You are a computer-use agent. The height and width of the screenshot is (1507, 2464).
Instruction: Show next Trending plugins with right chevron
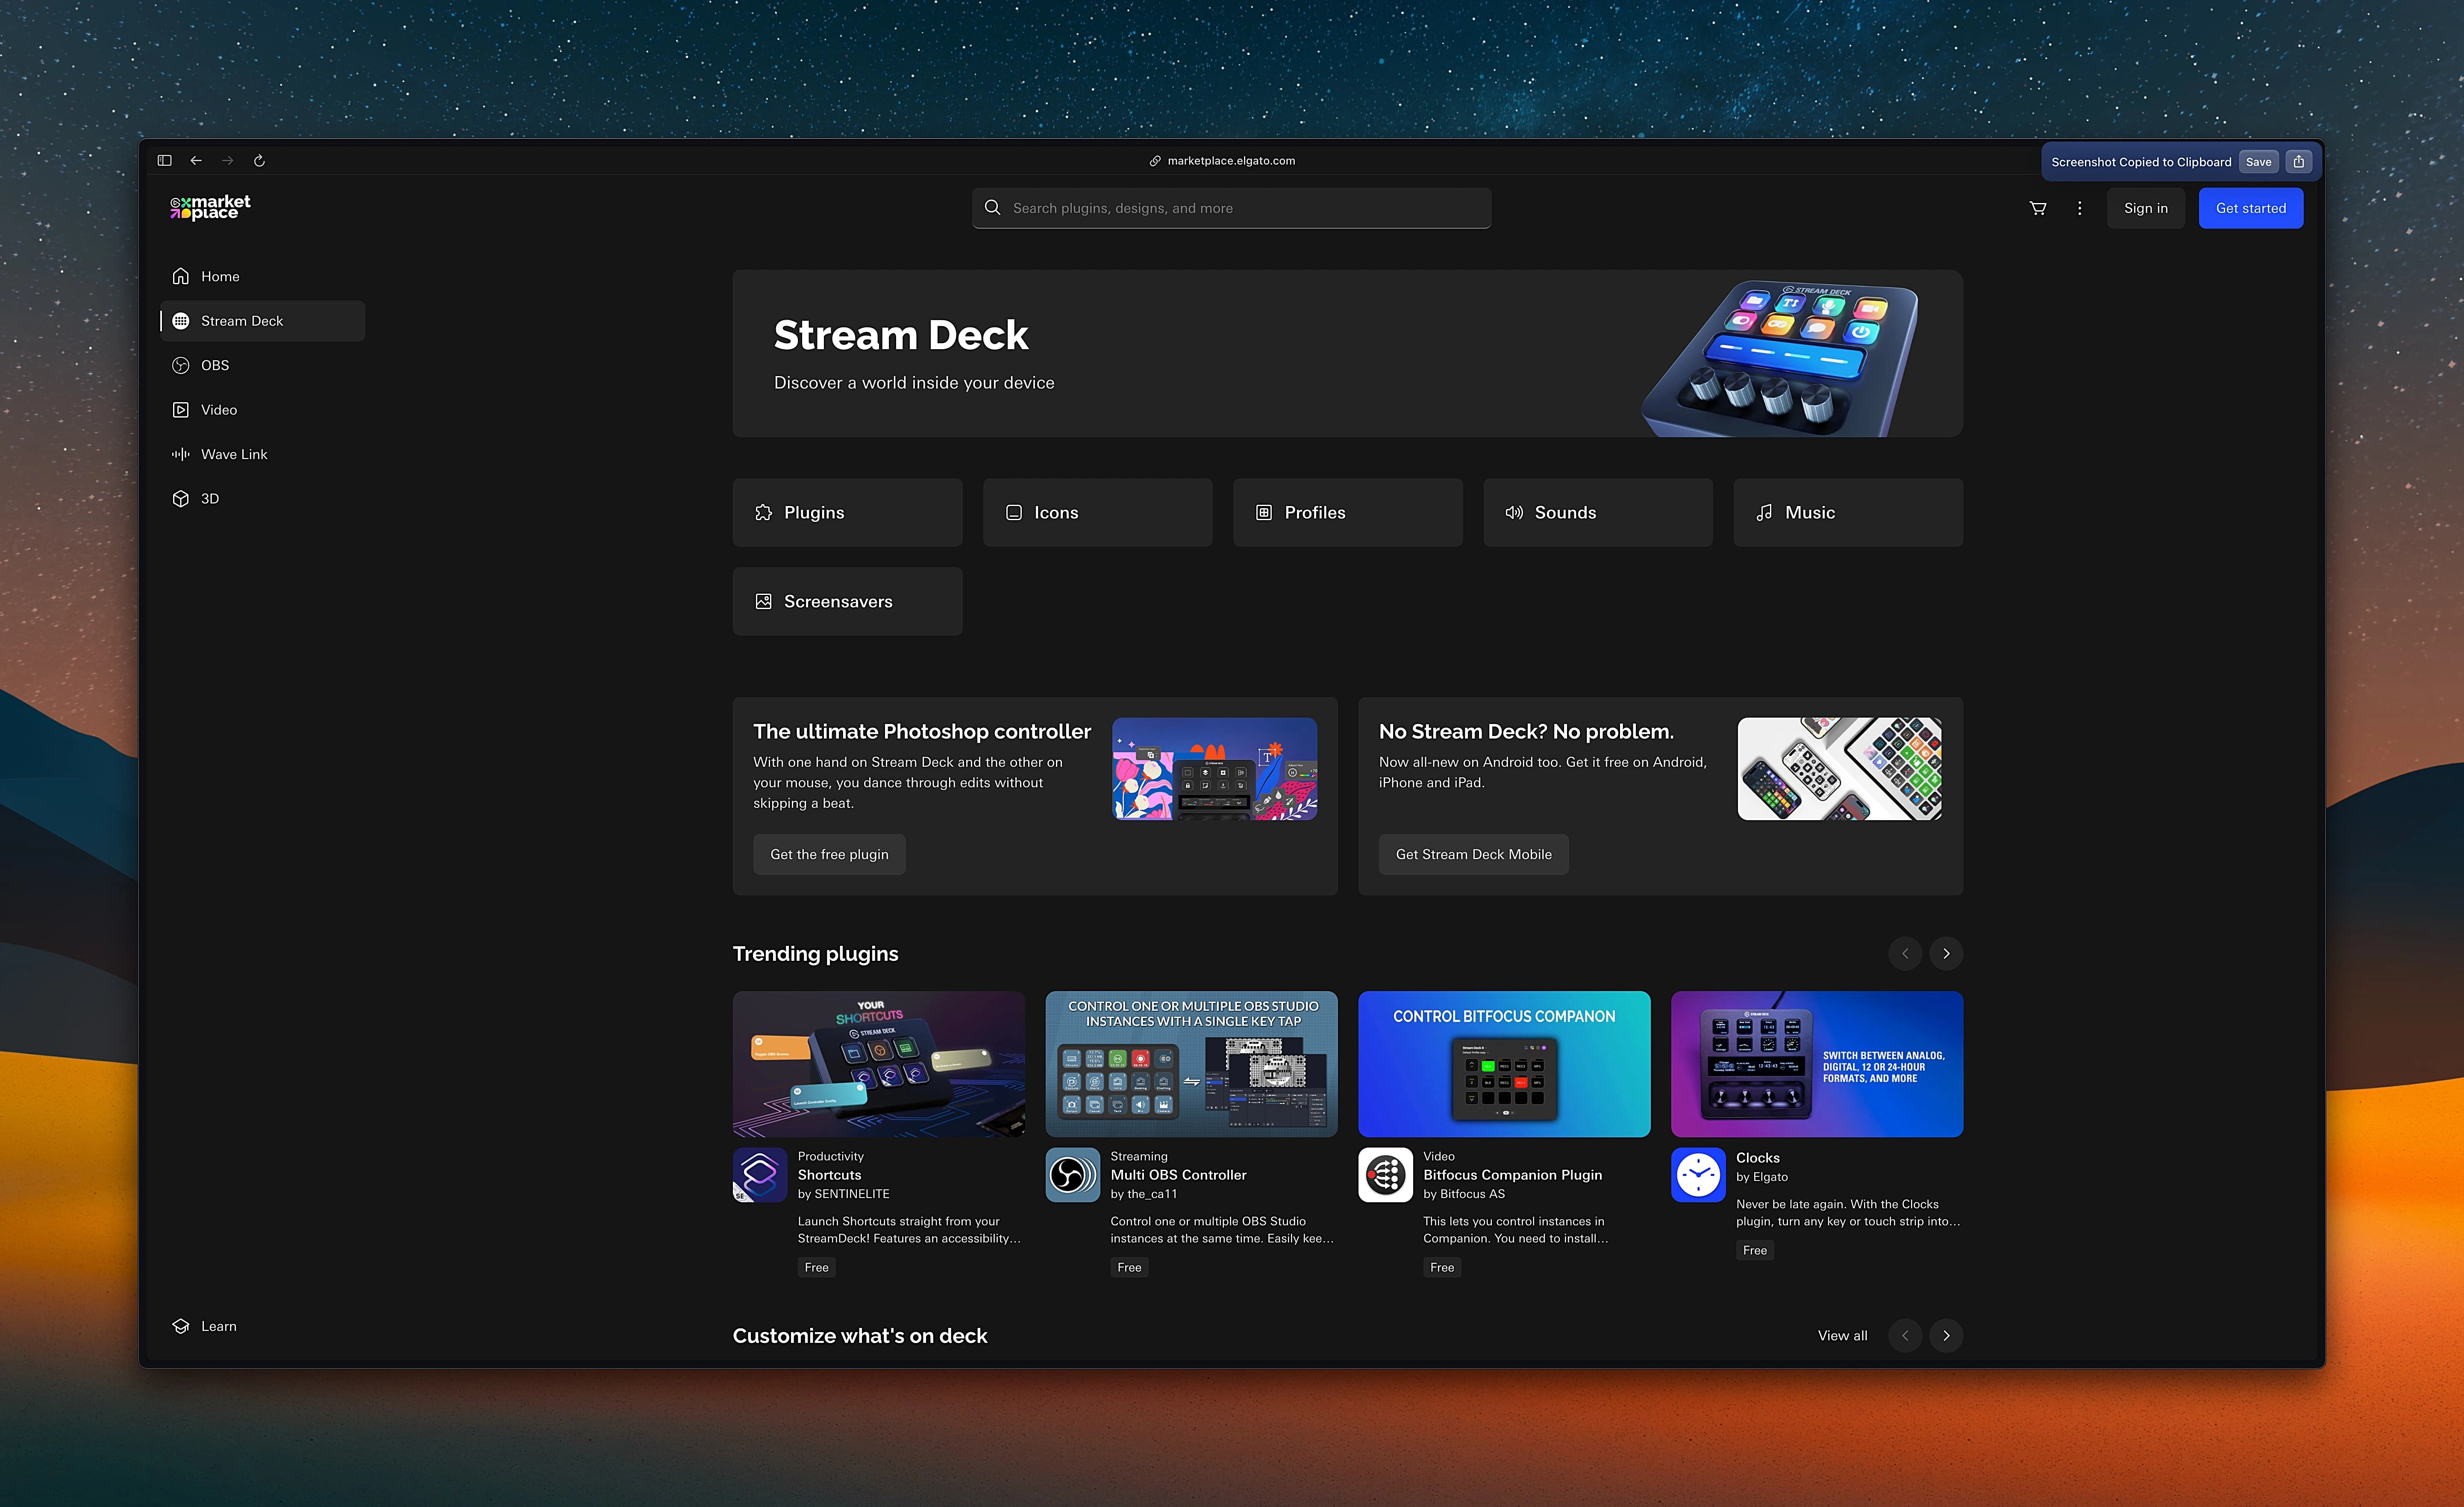1946,953
